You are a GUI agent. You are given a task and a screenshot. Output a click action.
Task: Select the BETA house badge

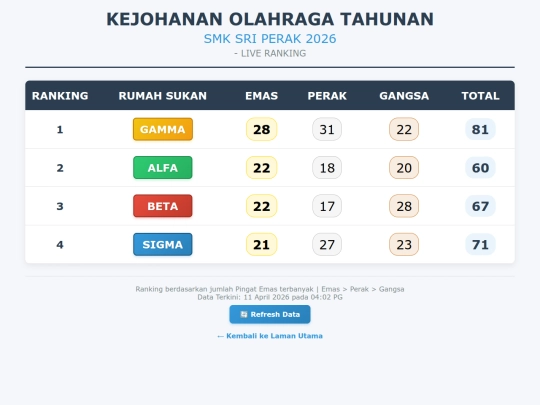pyautogui.click(x=163, y=206)
